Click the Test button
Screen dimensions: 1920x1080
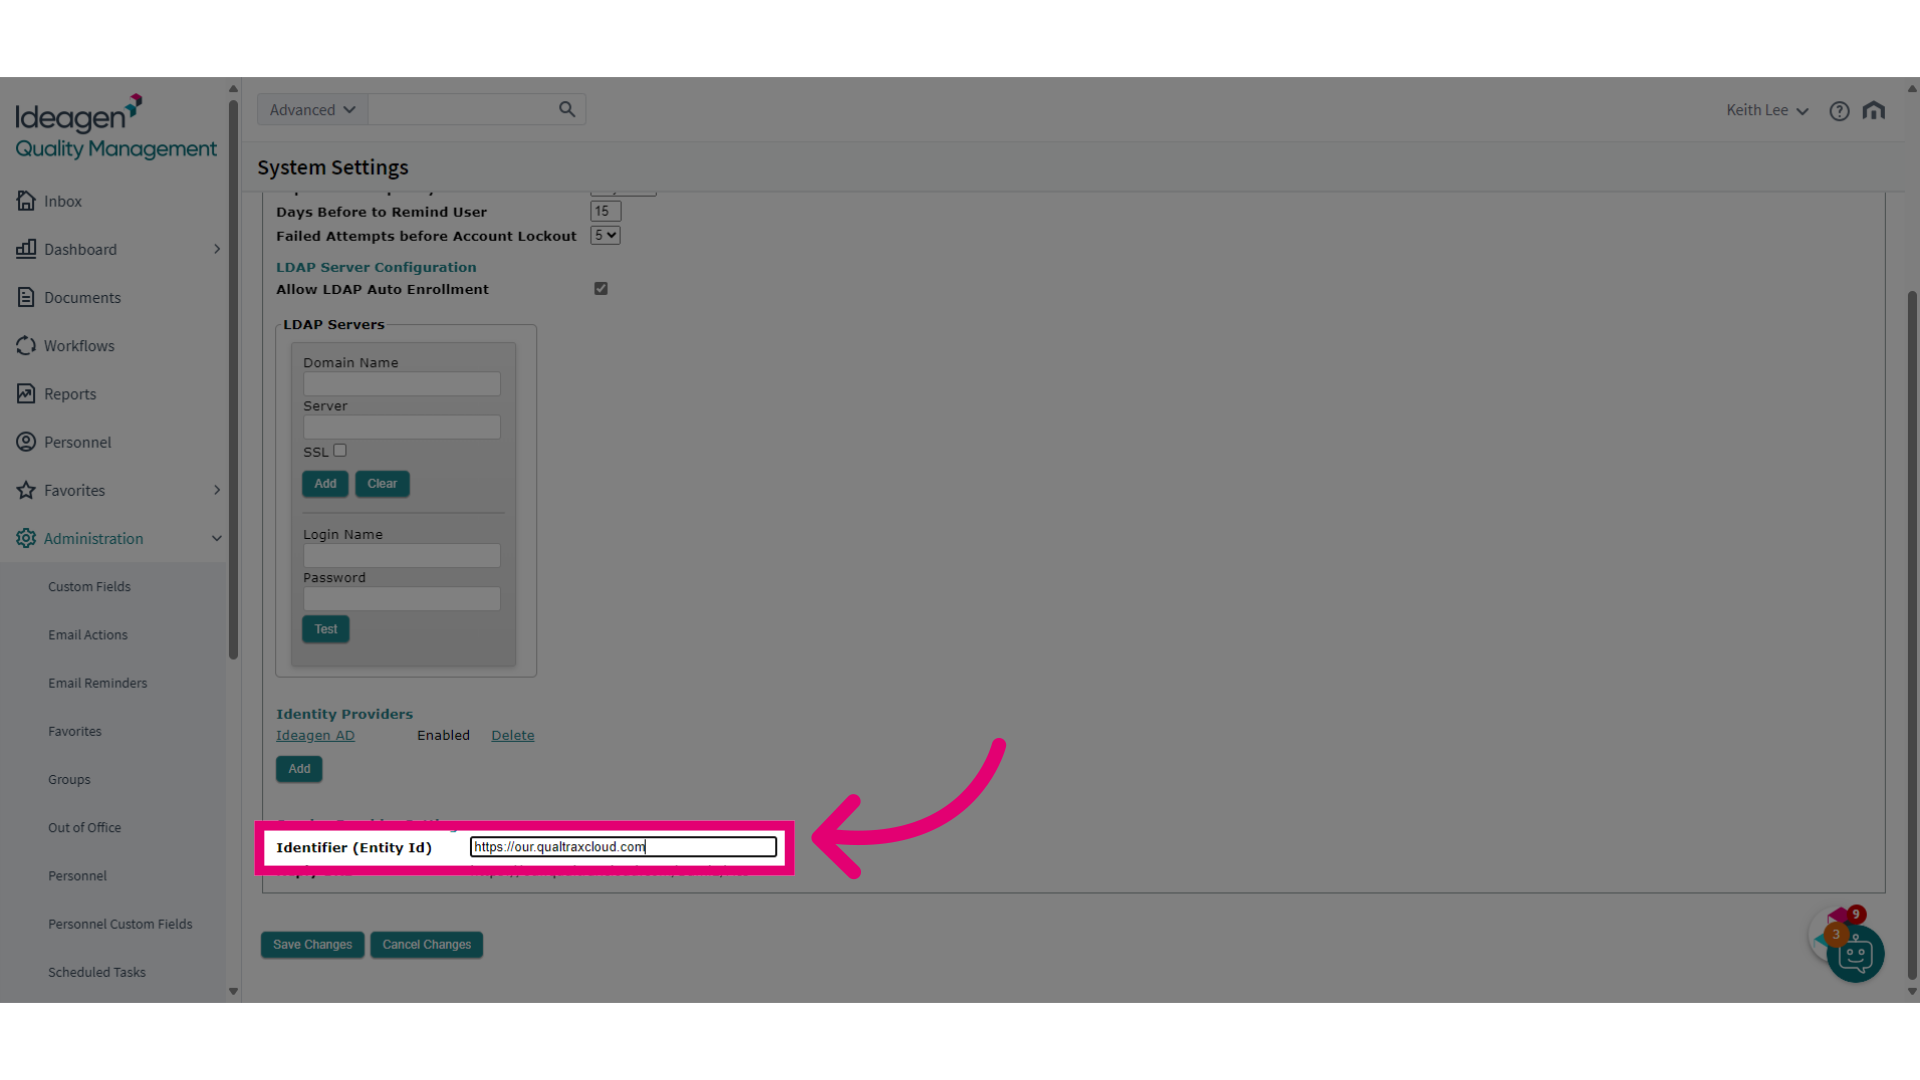pos(326,629)
